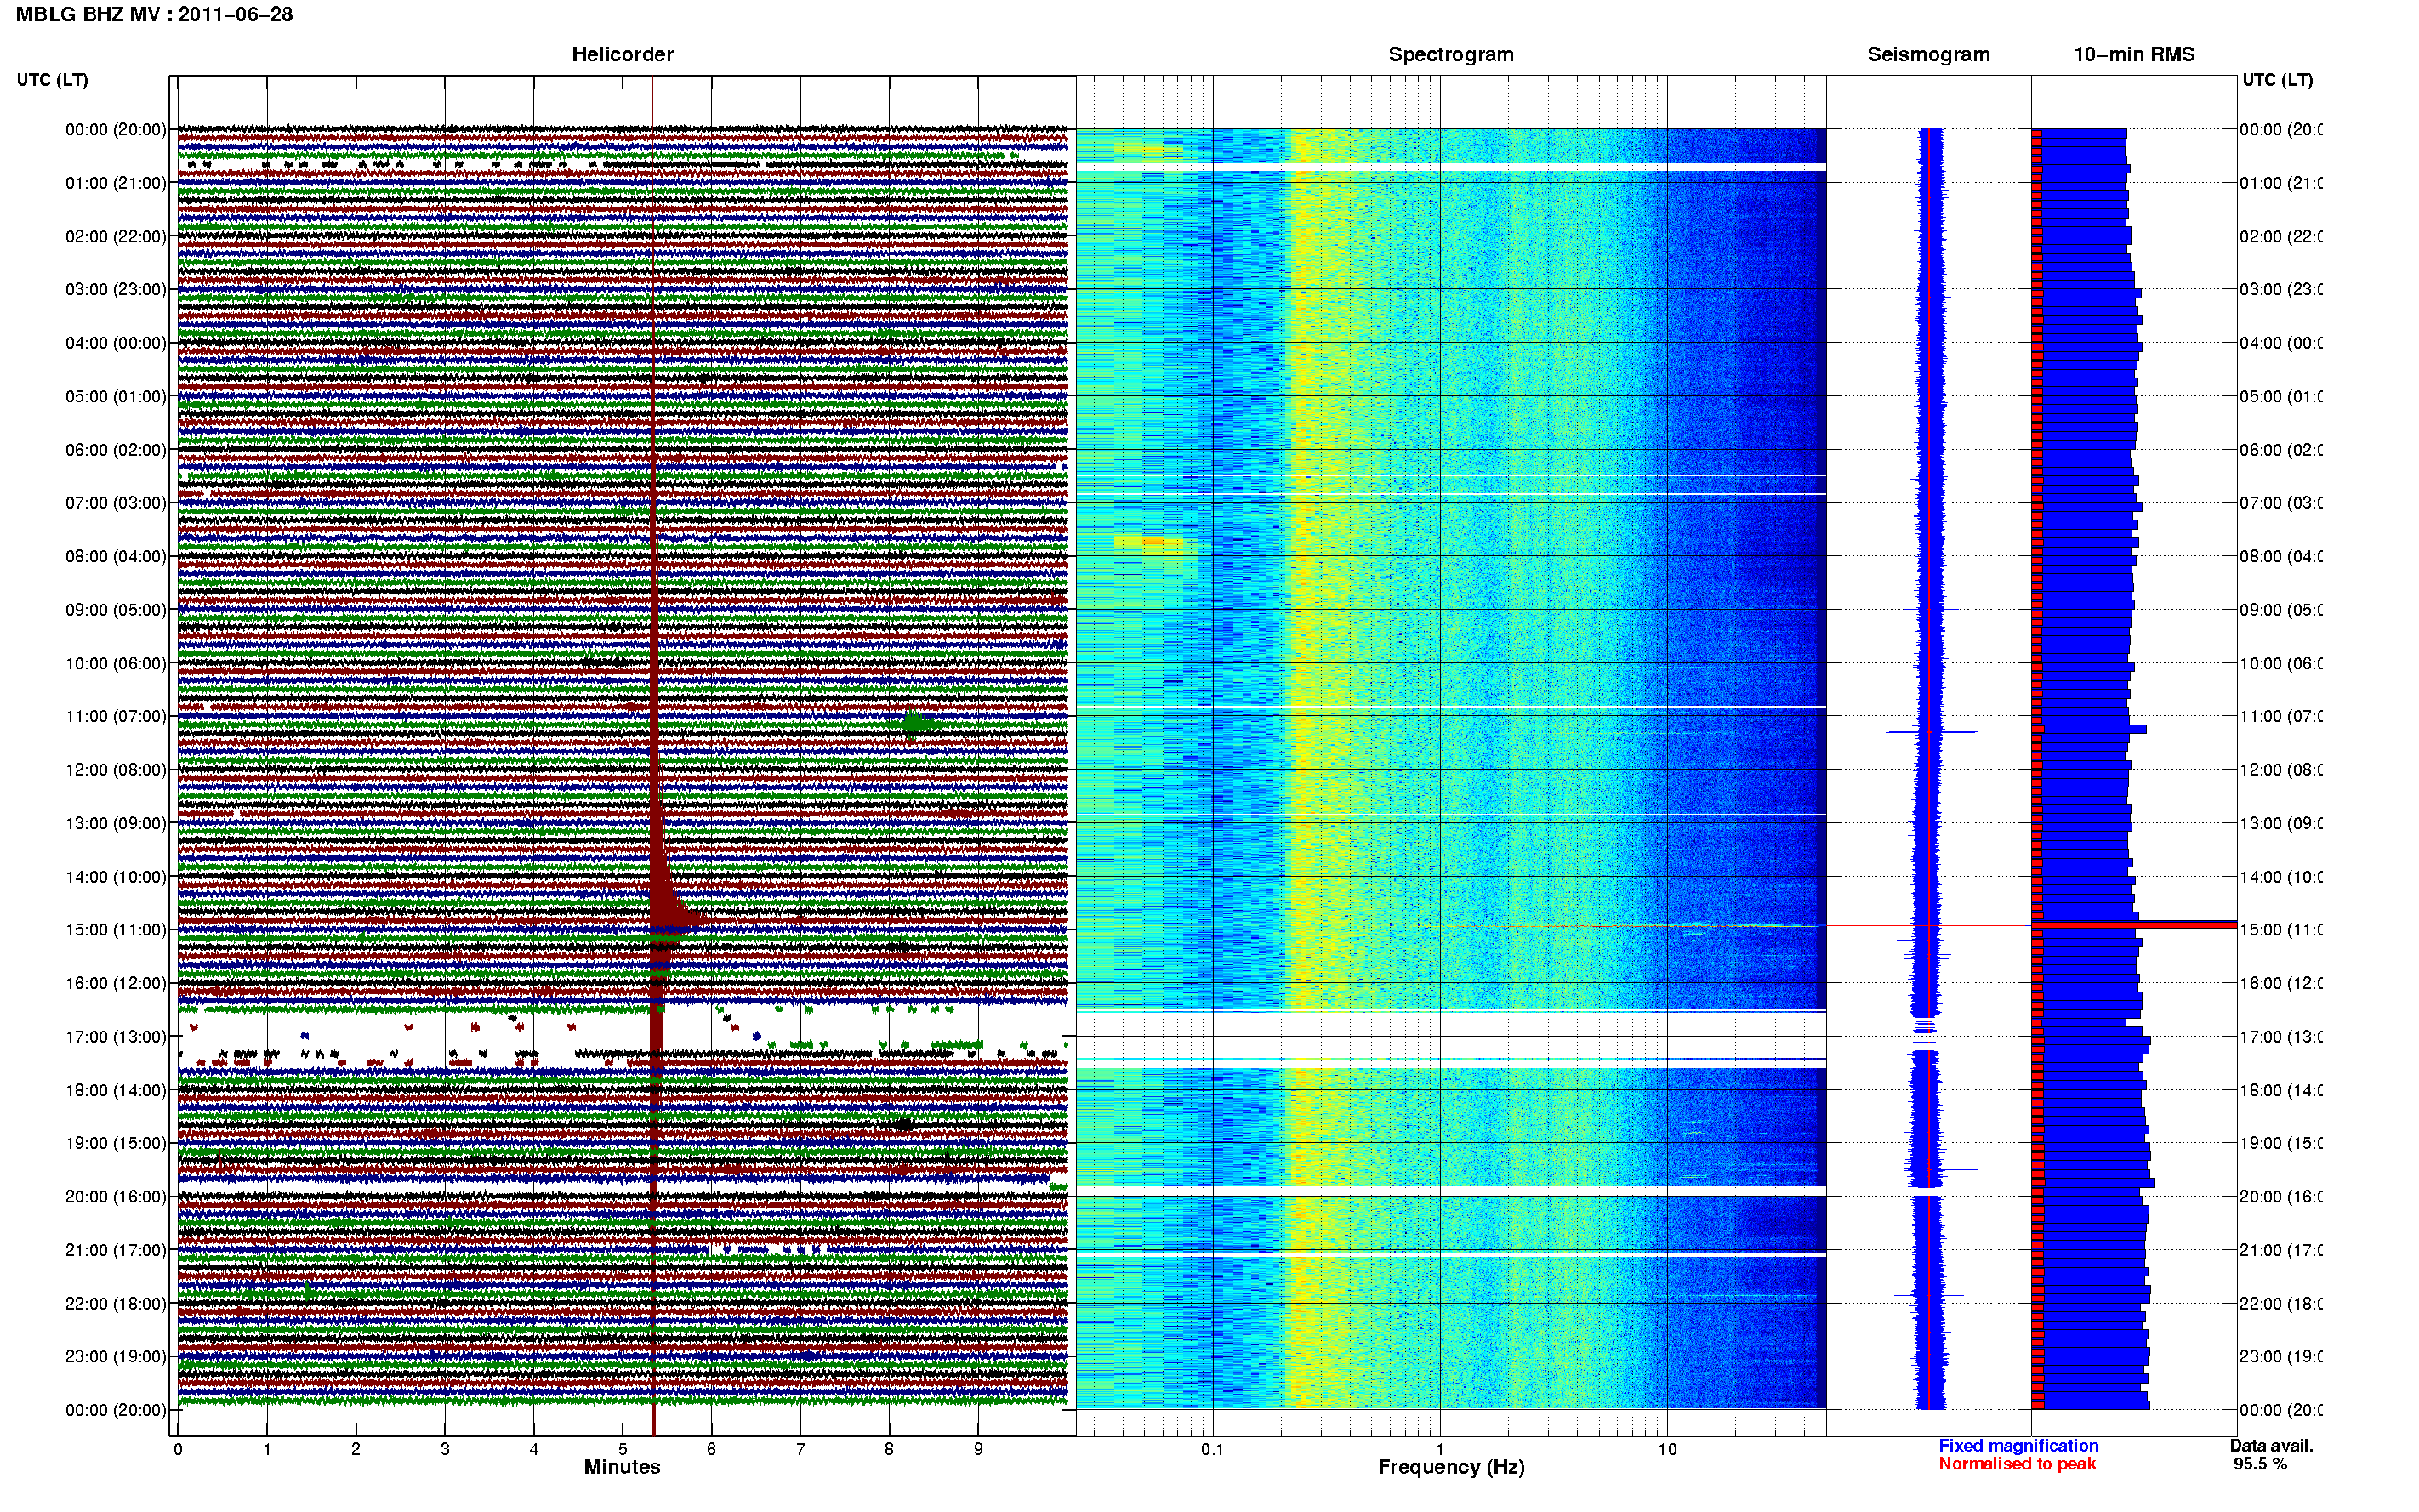The image size is (2419, 1512).
Task: Click the left '15:00 (11:00)' time label
Action: tap(116, 929)
